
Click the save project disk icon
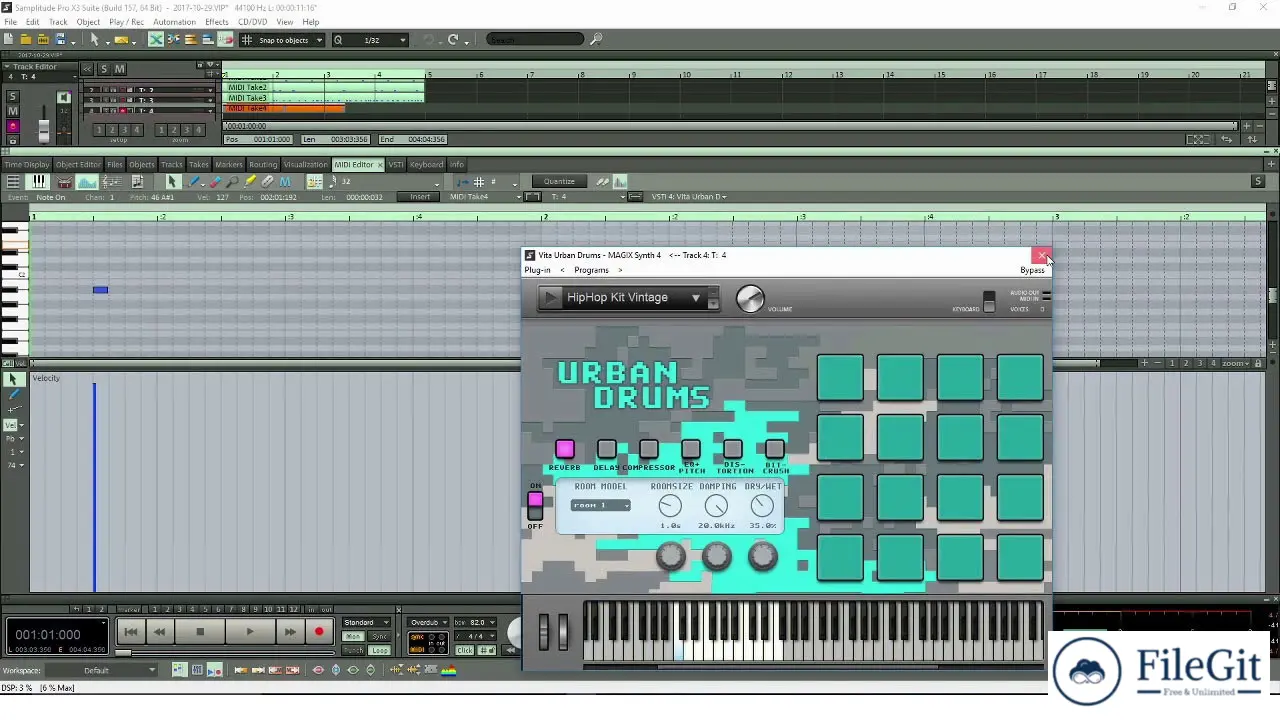point(60,39)
